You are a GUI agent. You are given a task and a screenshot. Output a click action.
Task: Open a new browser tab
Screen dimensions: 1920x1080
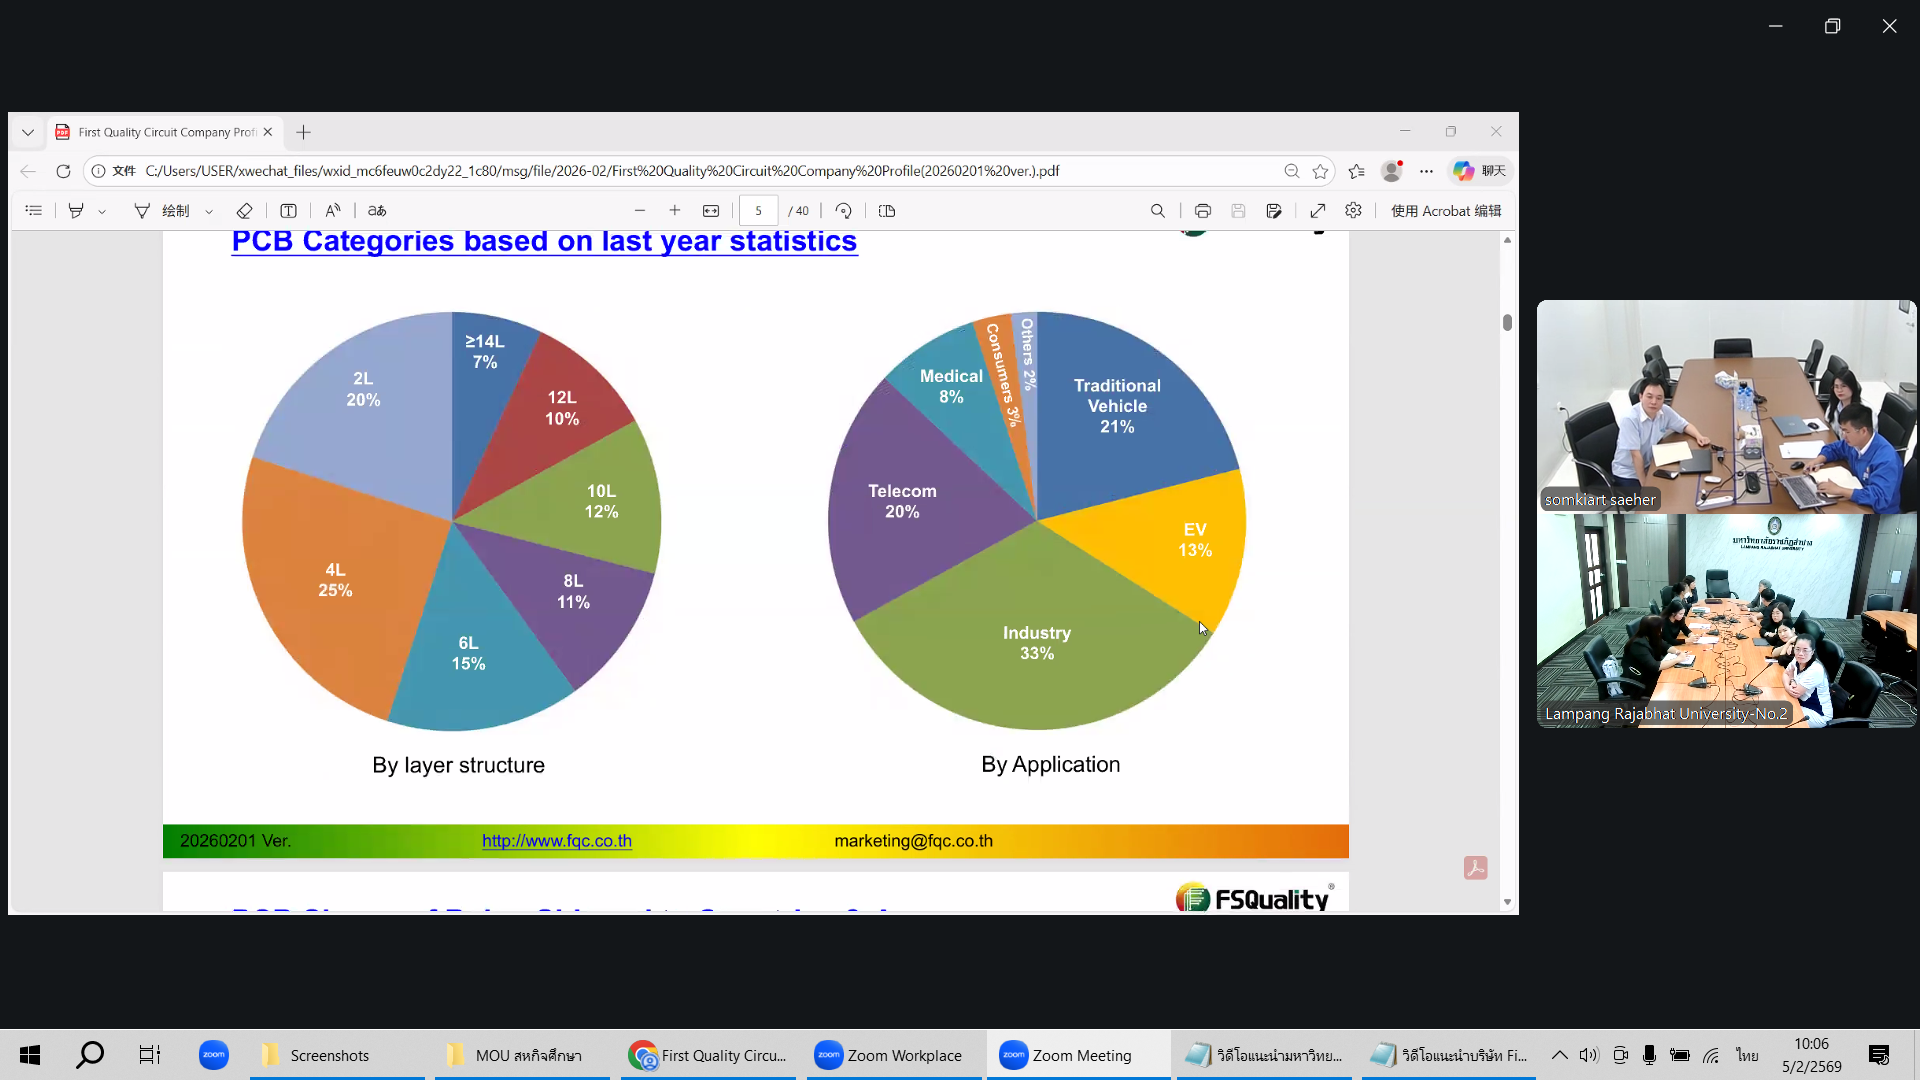coord(304,132)
